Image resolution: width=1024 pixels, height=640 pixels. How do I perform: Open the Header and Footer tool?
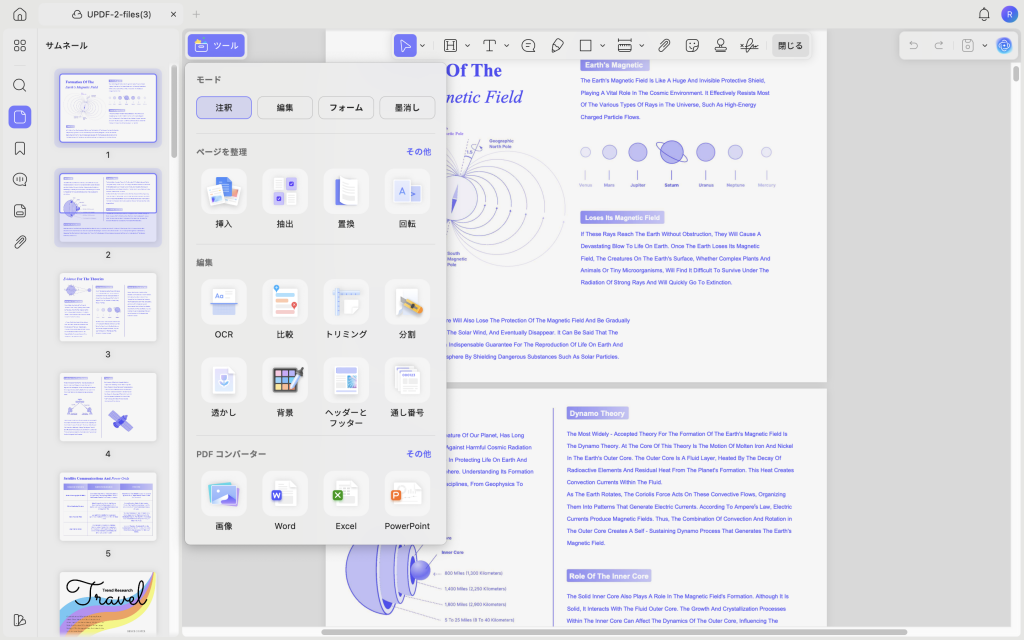click(346, 380)
